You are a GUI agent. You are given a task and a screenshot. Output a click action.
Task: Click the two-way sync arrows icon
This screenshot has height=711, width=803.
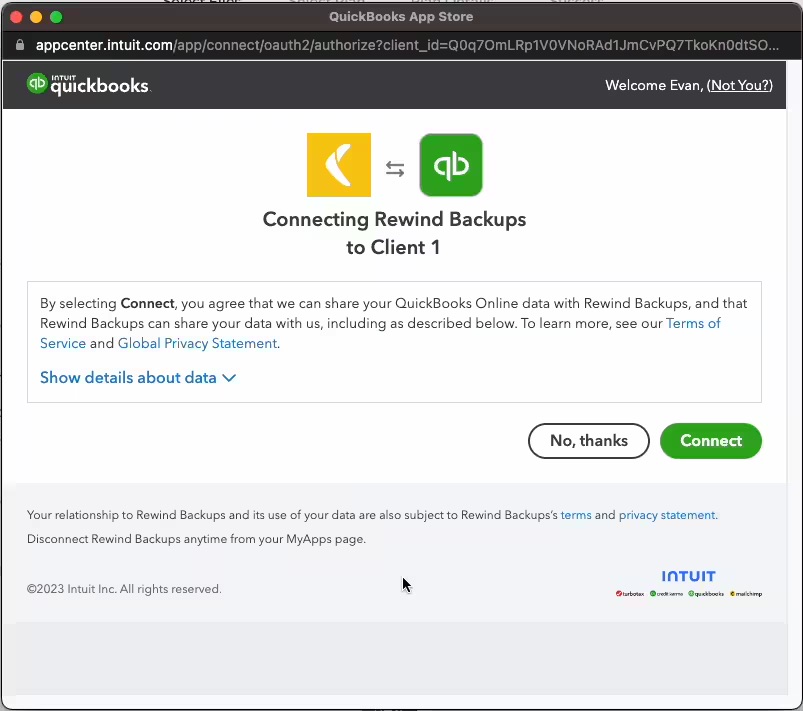395,169
